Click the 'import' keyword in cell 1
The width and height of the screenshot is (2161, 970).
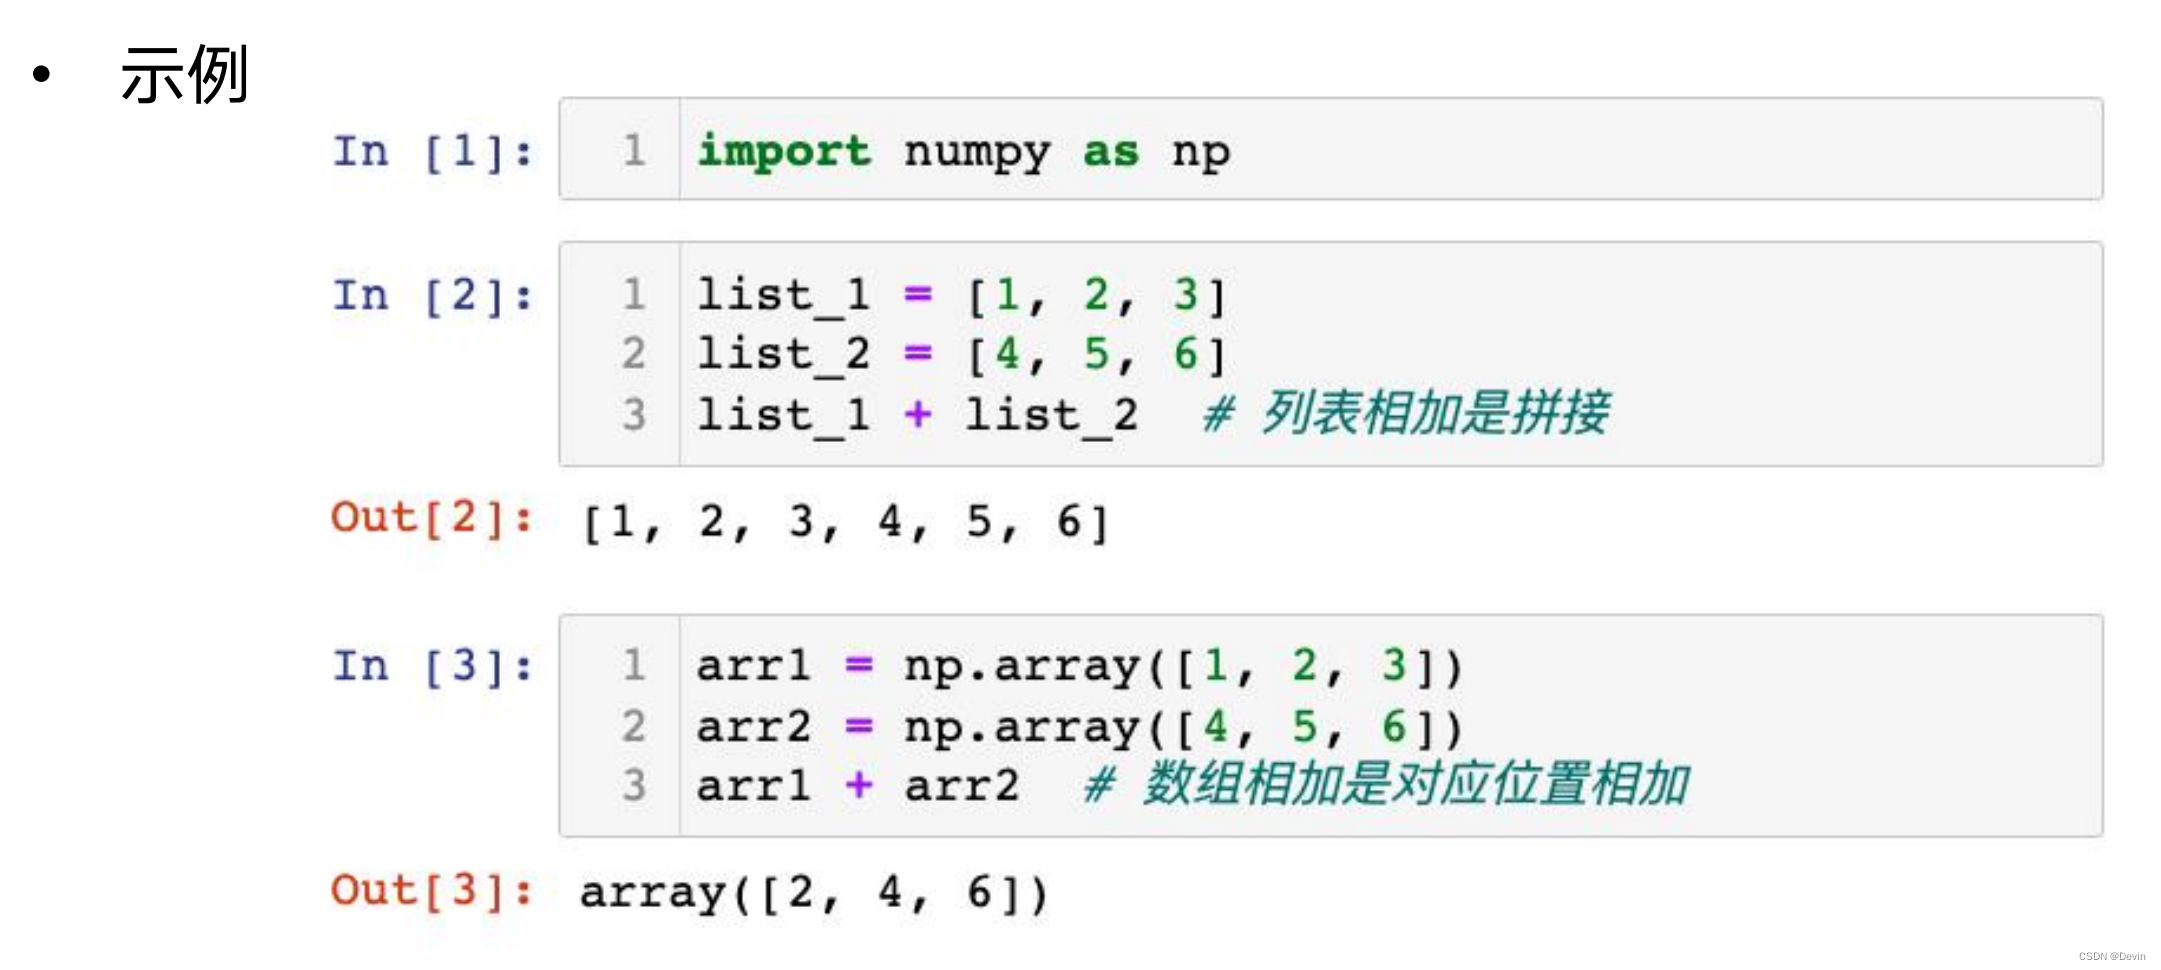[x=784, y=152]
